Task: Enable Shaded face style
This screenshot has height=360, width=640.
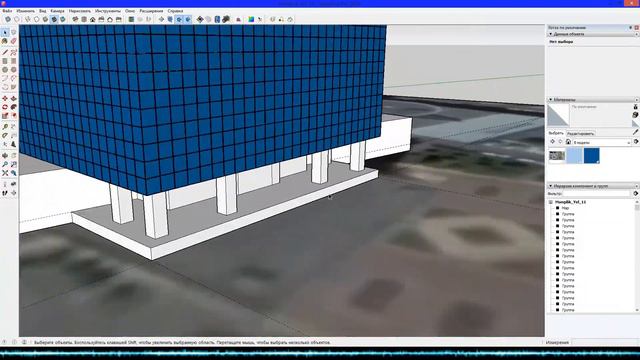Action: coord(45,19)
